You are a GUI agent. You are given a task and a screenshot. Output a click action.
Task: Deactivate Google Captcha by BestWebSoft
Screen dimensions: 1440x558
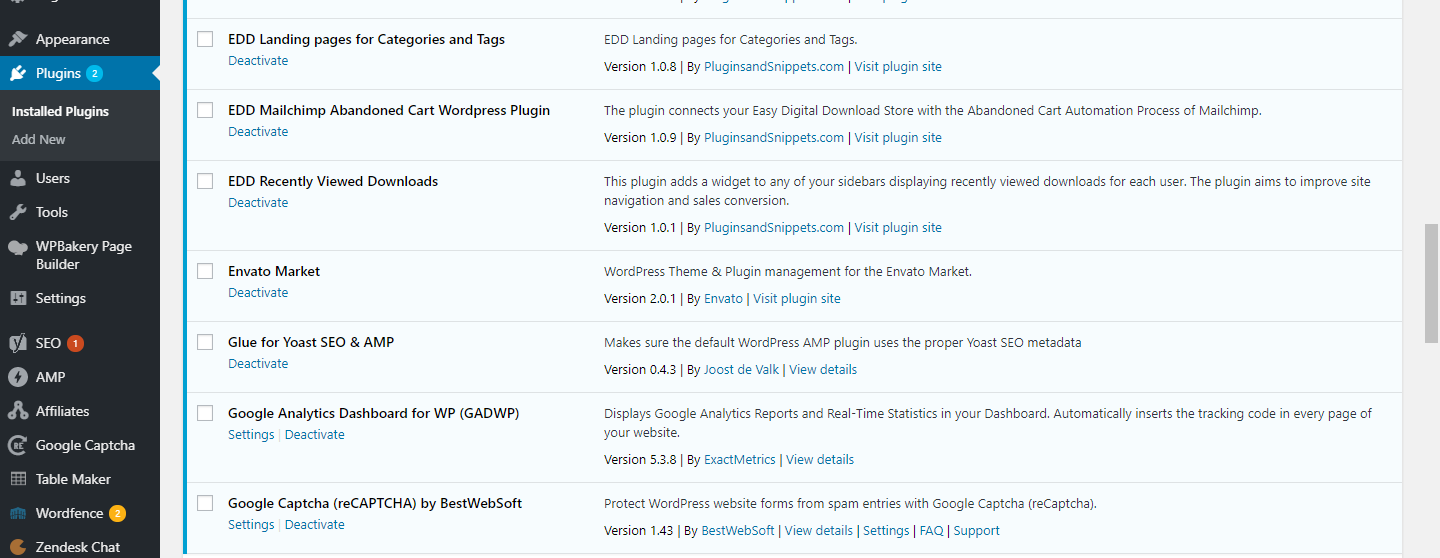315,525
